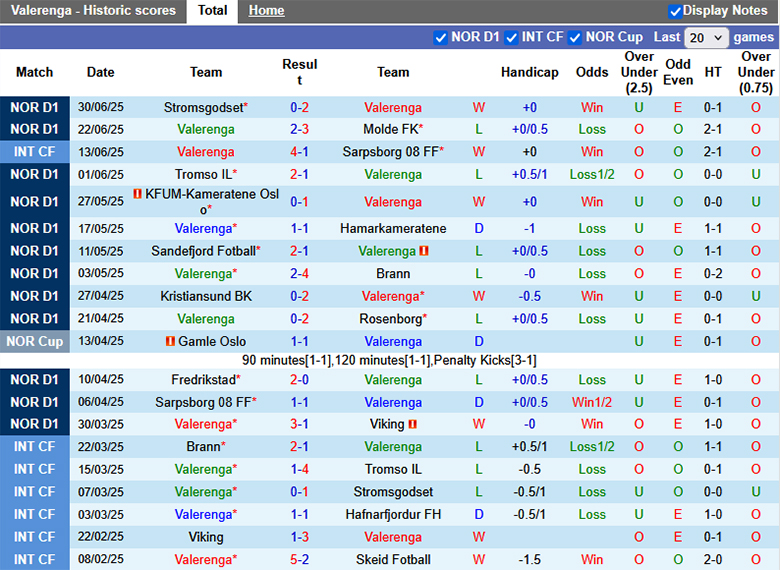Uncheck the NOR D1 filter checkbox
This screenshot has width=780, height=570.
pyautogui.click(x=440, y=38)
